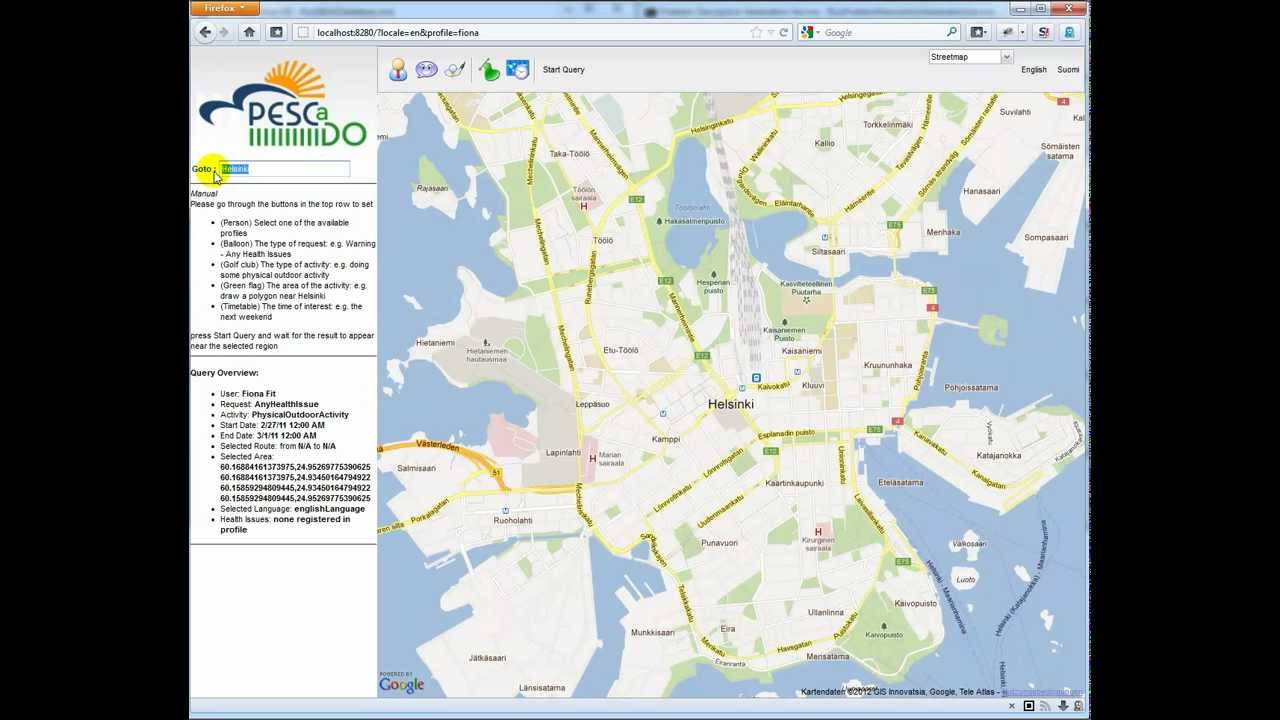Click the 'Activity: PhysicalOutdoorActivity' entry
This screenshot has width=1280, height=720.
284,415
